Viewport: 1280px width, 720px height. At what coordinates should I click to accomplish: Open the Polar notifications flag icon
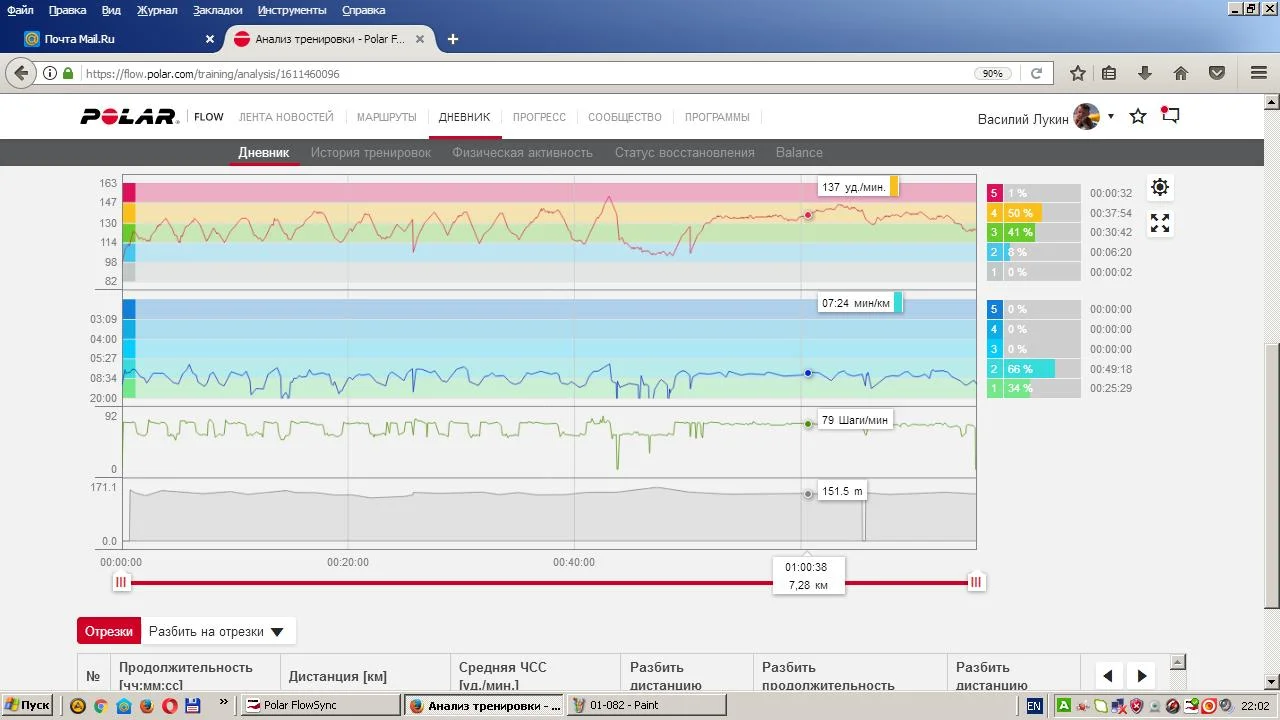pyautogui.click(x=1170, y=116)
